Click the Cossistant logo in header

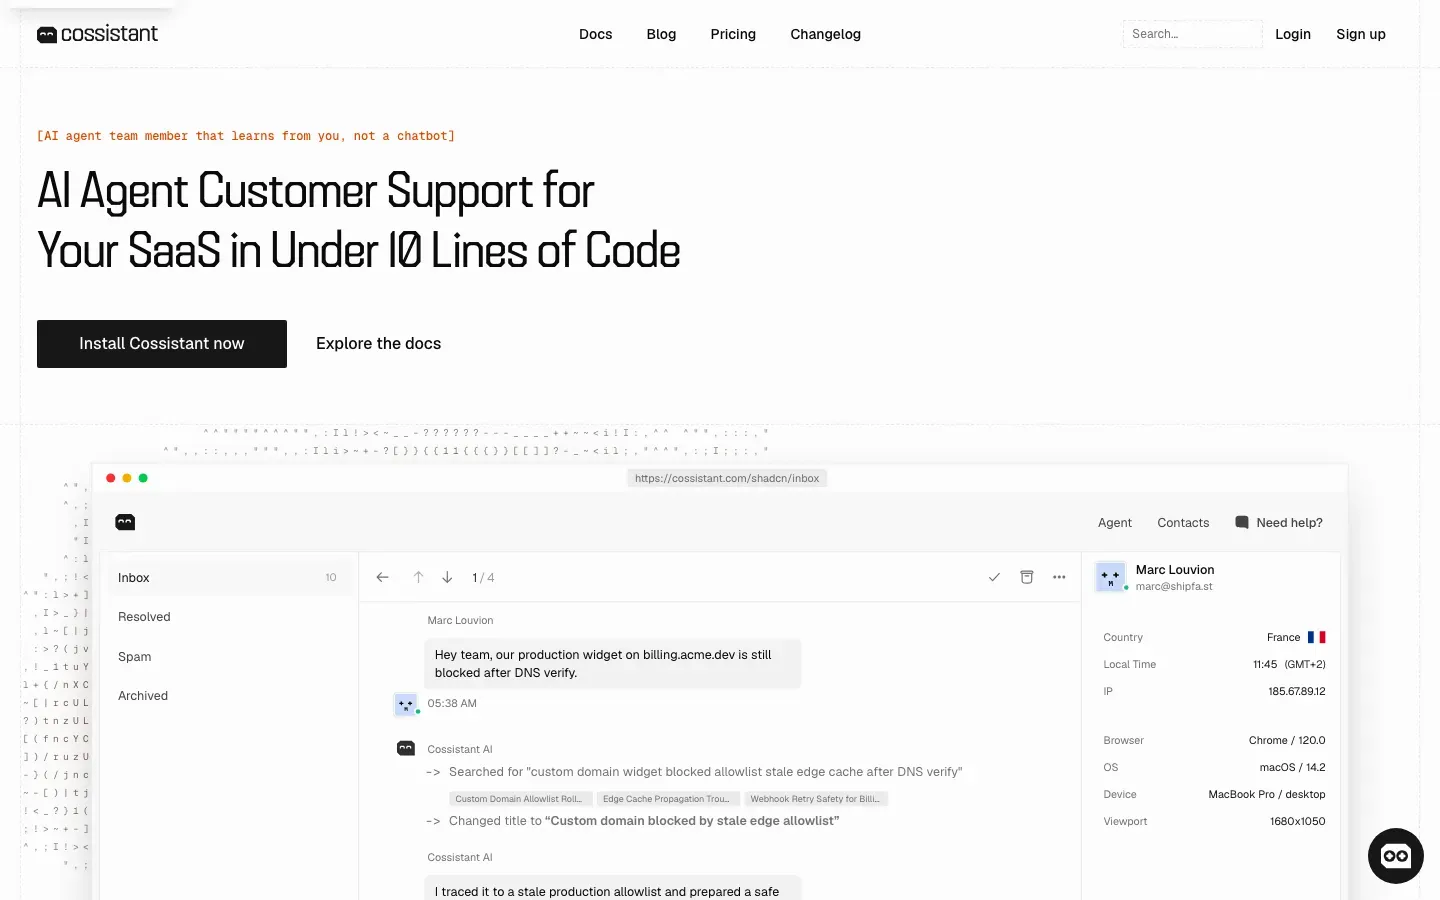click(x=97, y=34)
